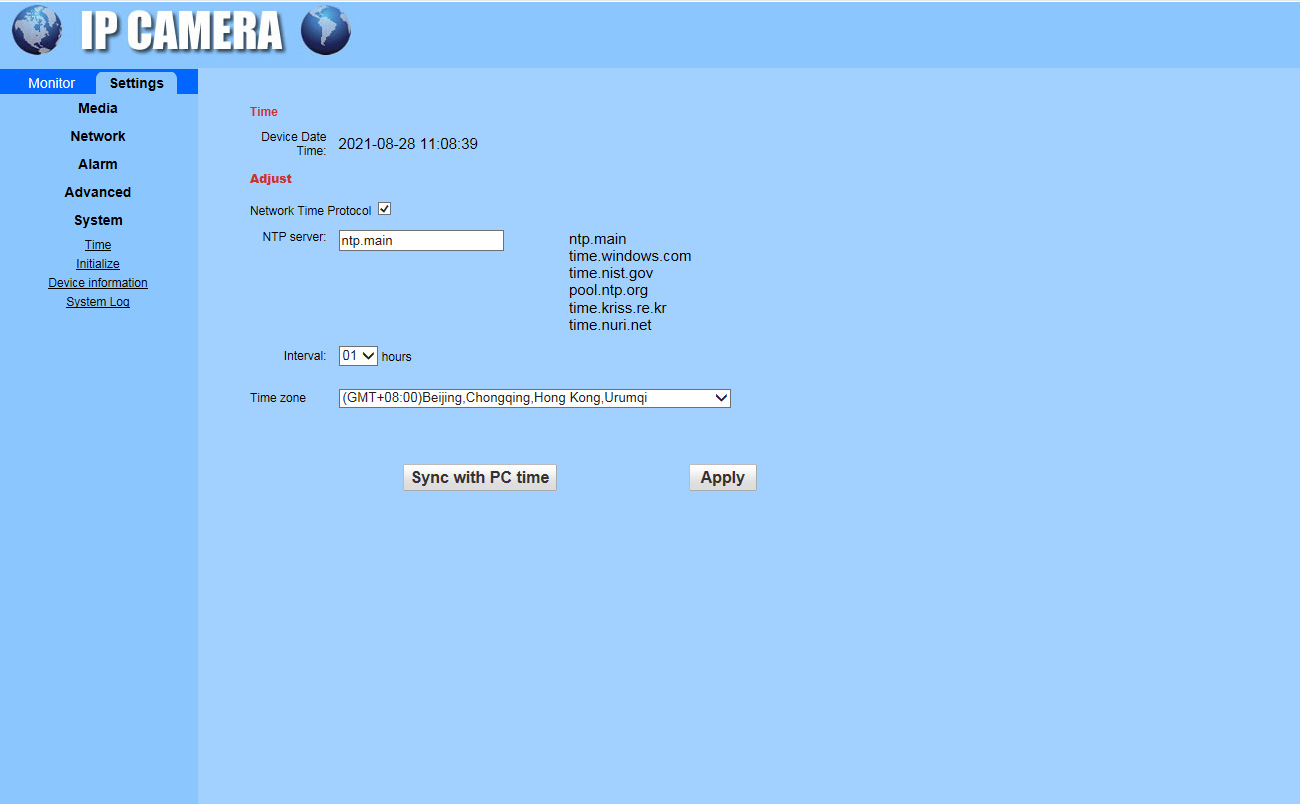Image resolution: width=1300 pixels, height=804 pixels.
Task: Open the Media settings menu
Action: 98,108
